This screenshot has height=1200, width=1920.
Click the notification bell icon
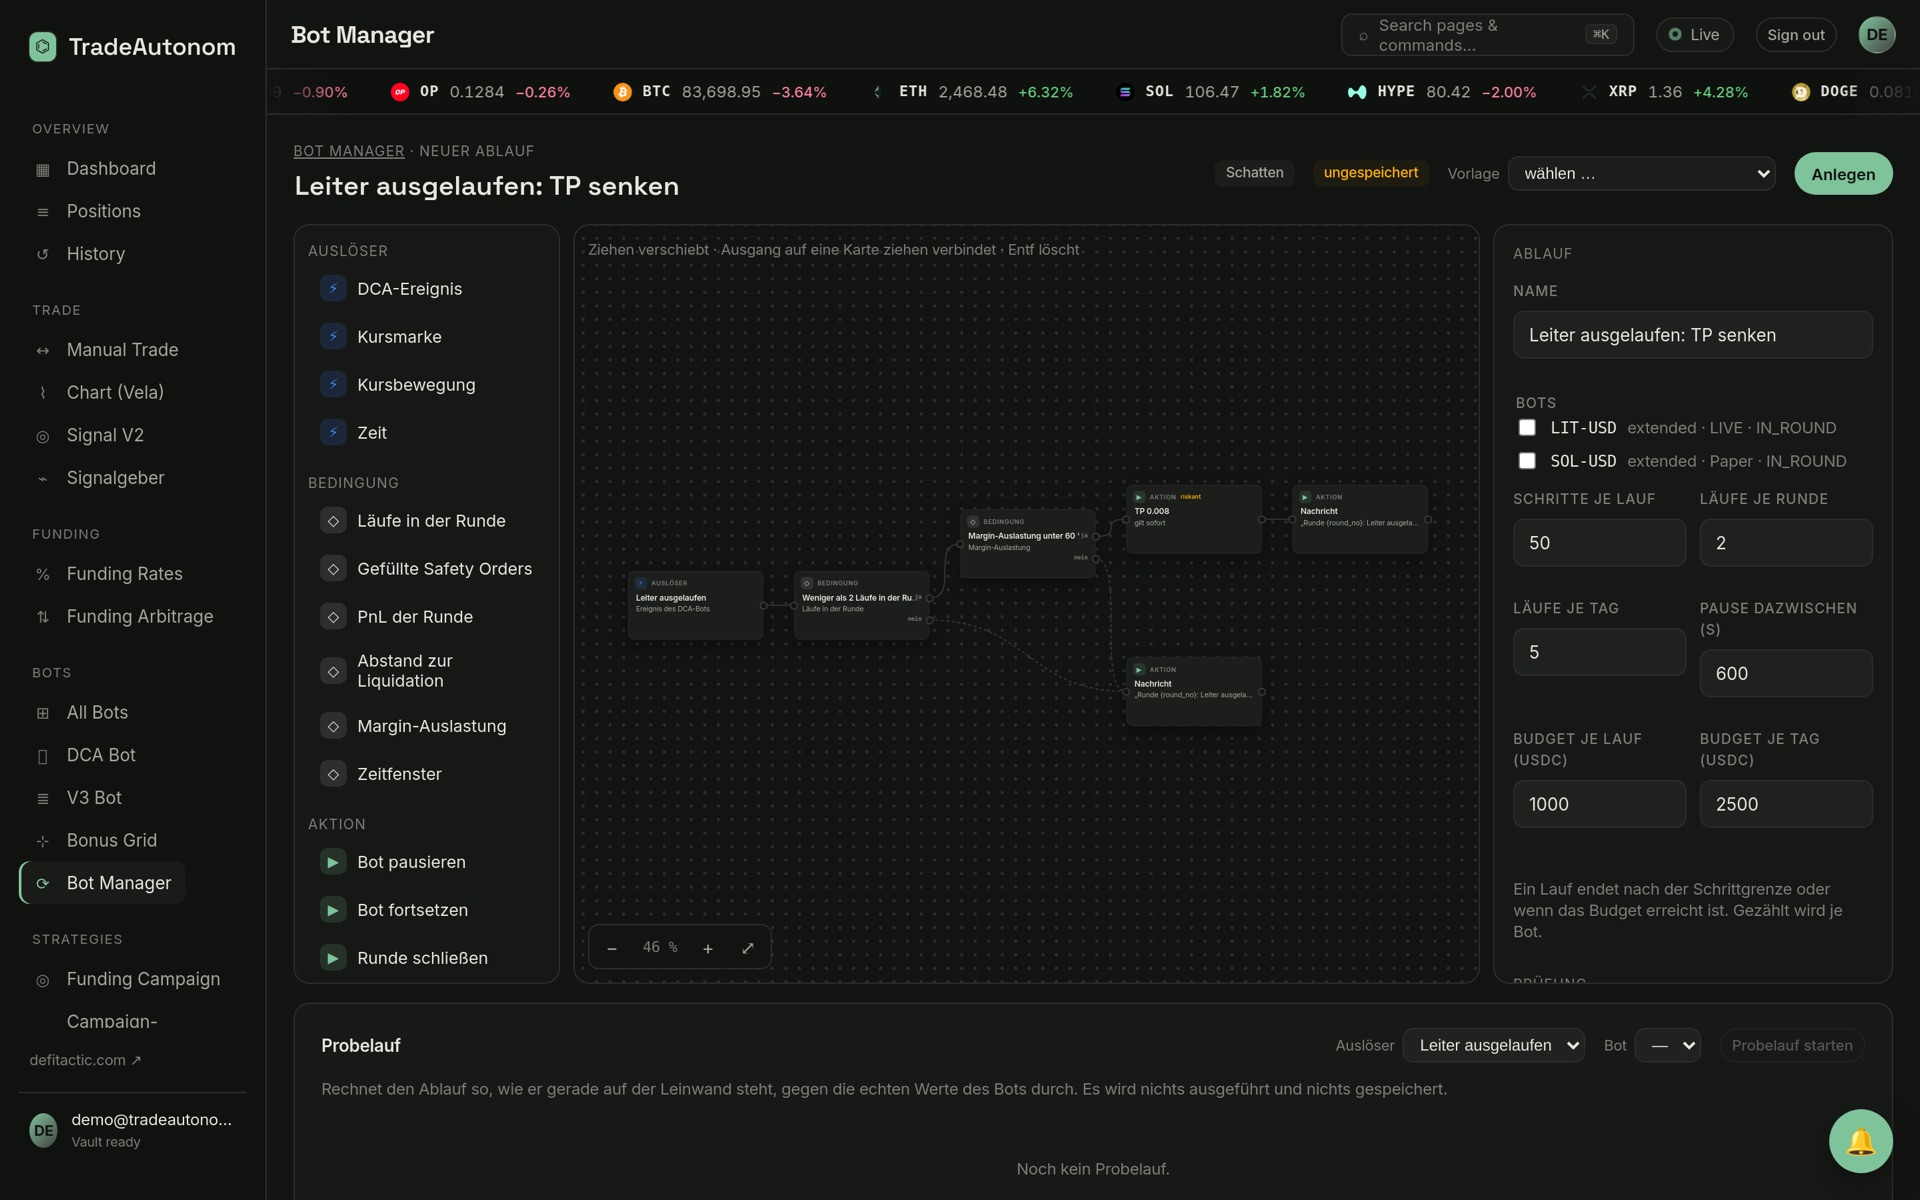point(1860,1141)
